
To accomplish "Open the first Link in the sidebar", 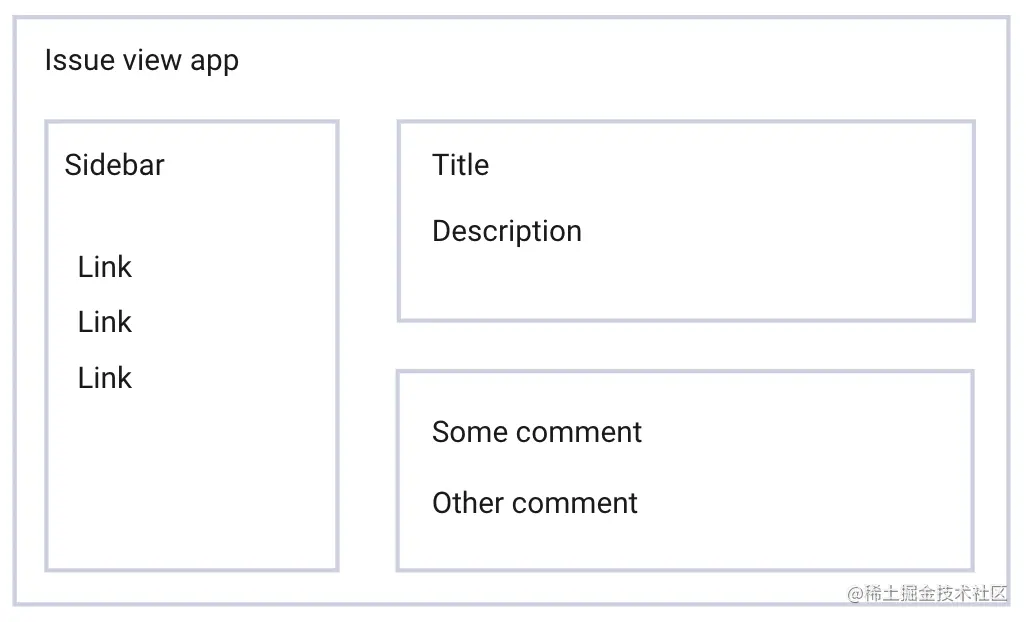I will (105, 267).
